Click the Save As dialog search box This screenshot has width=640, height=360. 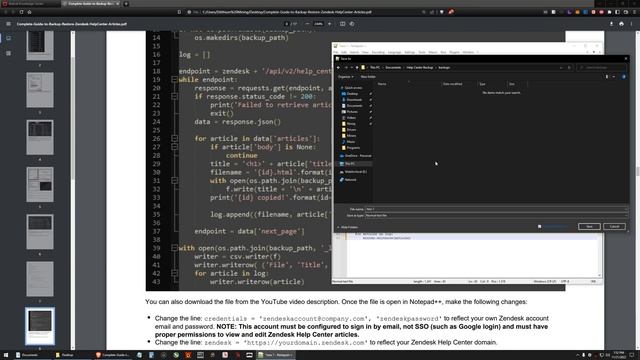(602, 68)
